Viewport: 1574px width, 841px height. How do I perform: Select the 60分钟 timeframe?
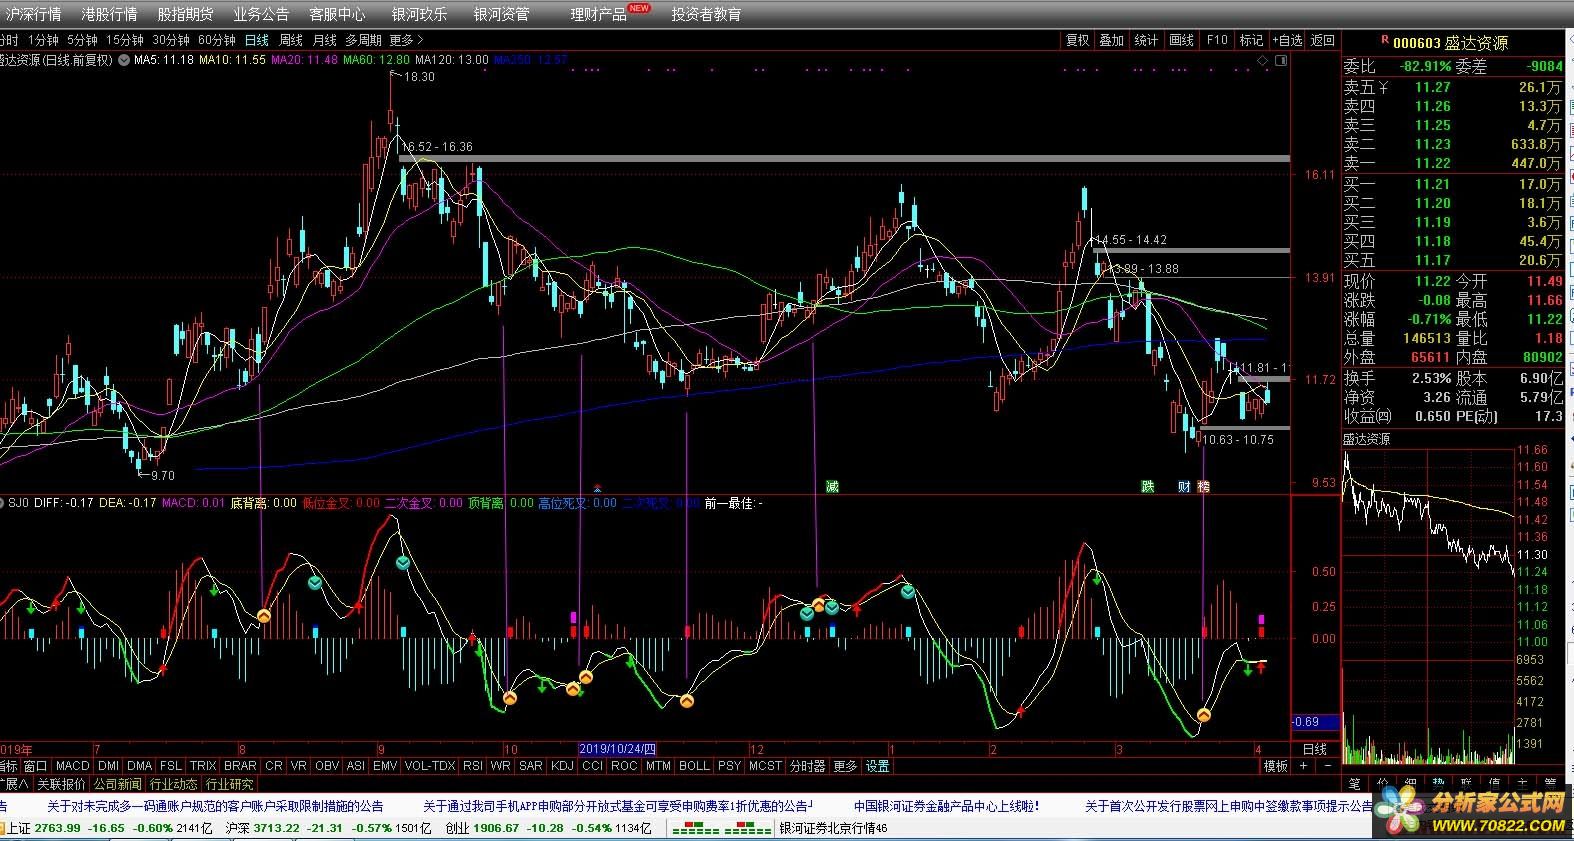click(x=217, y=40)
